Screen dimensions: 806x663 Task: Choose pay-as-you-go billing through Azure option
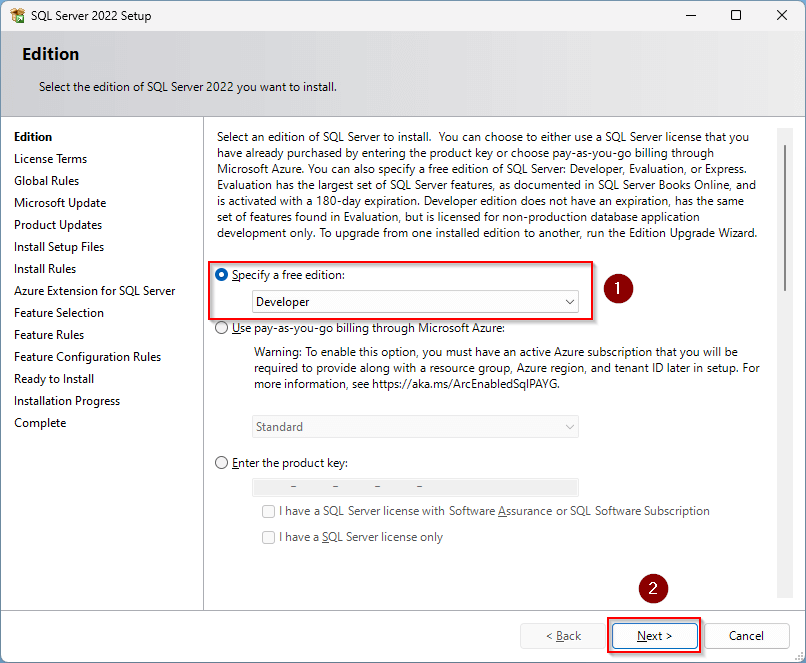222,327
